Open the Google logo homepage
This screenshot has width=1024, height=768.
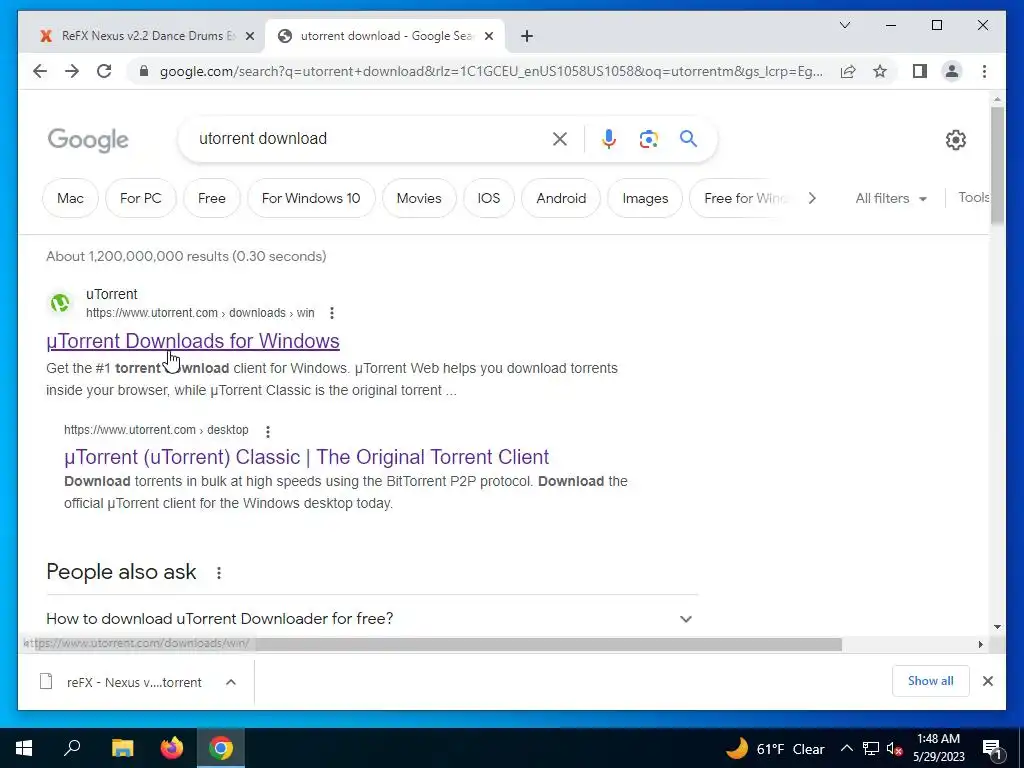88,140
